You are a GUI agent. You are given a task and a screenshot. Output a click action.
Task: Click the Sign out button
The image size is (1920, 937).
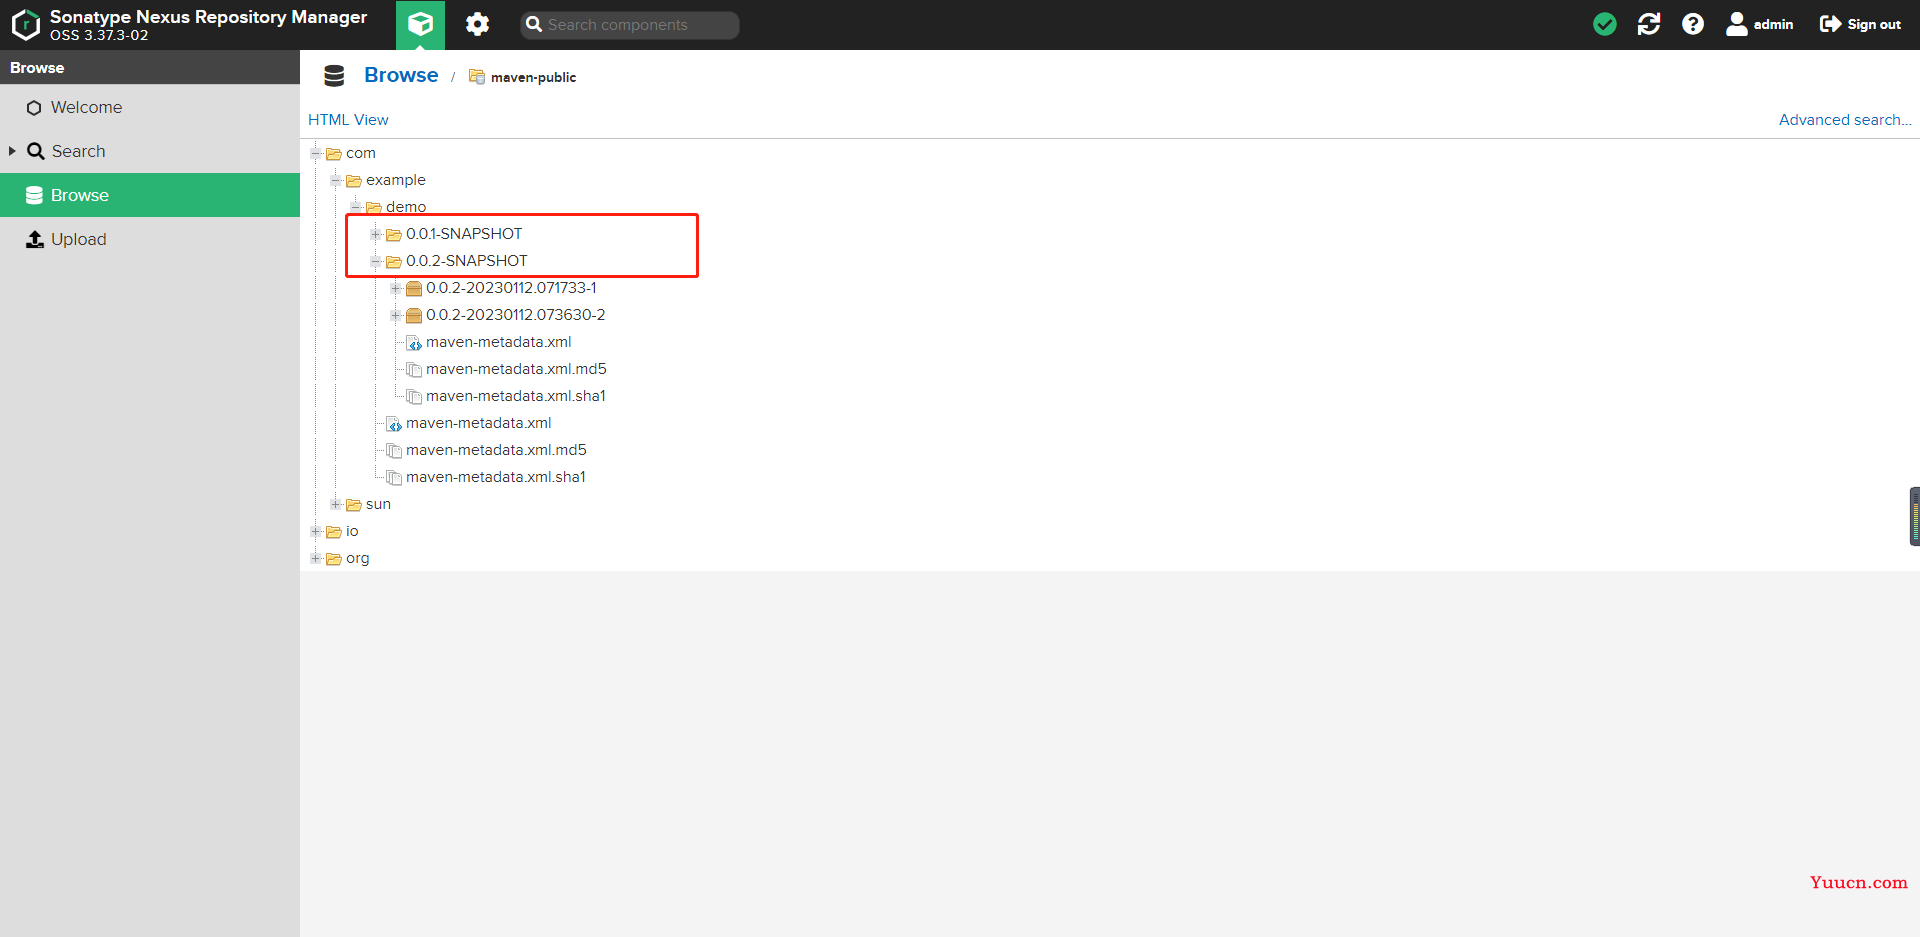click(1860, 24)
